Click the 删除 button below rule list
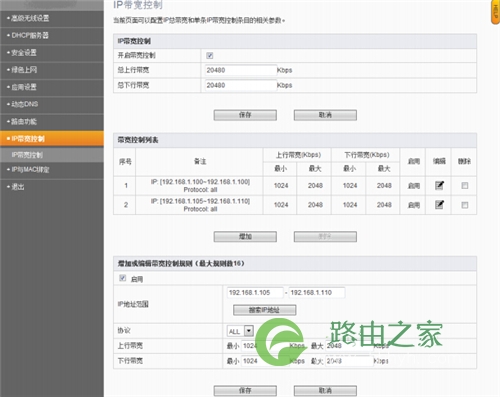Screen dimensions: 500x397 click(325, 237)
